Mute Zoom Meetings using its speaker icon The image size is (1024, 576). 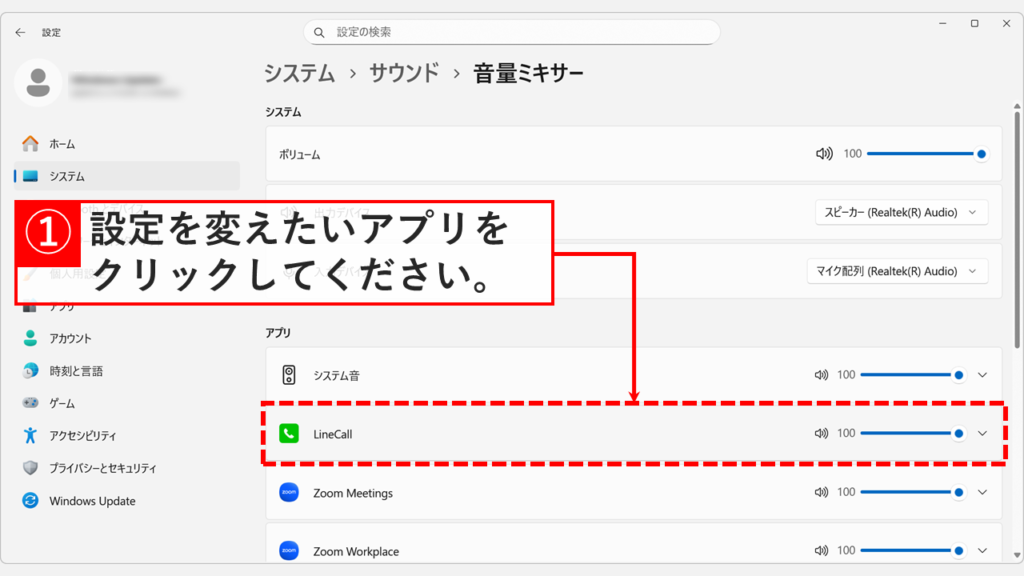822,492
